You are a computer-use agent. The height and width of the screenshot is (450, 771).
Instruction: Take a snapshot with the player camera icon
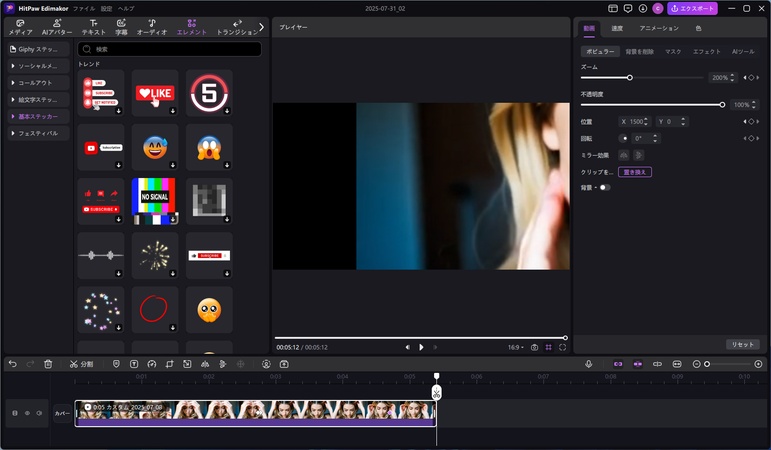534,347
